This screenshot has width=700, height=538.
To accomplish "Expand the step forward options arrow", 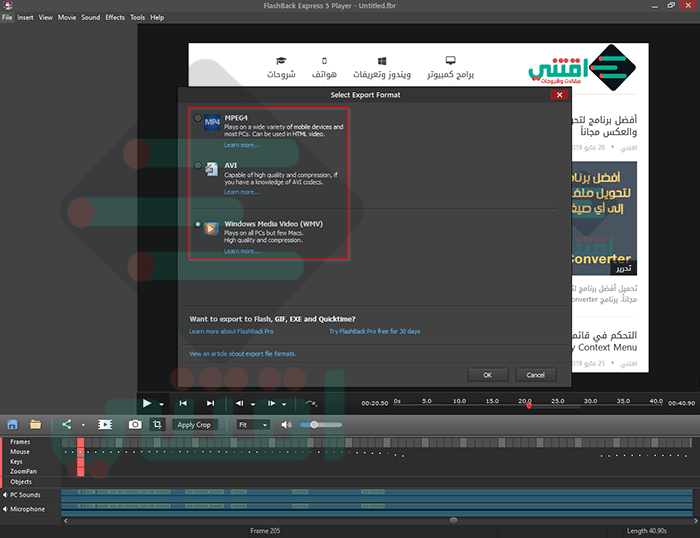I will click(x=284, y=404).
